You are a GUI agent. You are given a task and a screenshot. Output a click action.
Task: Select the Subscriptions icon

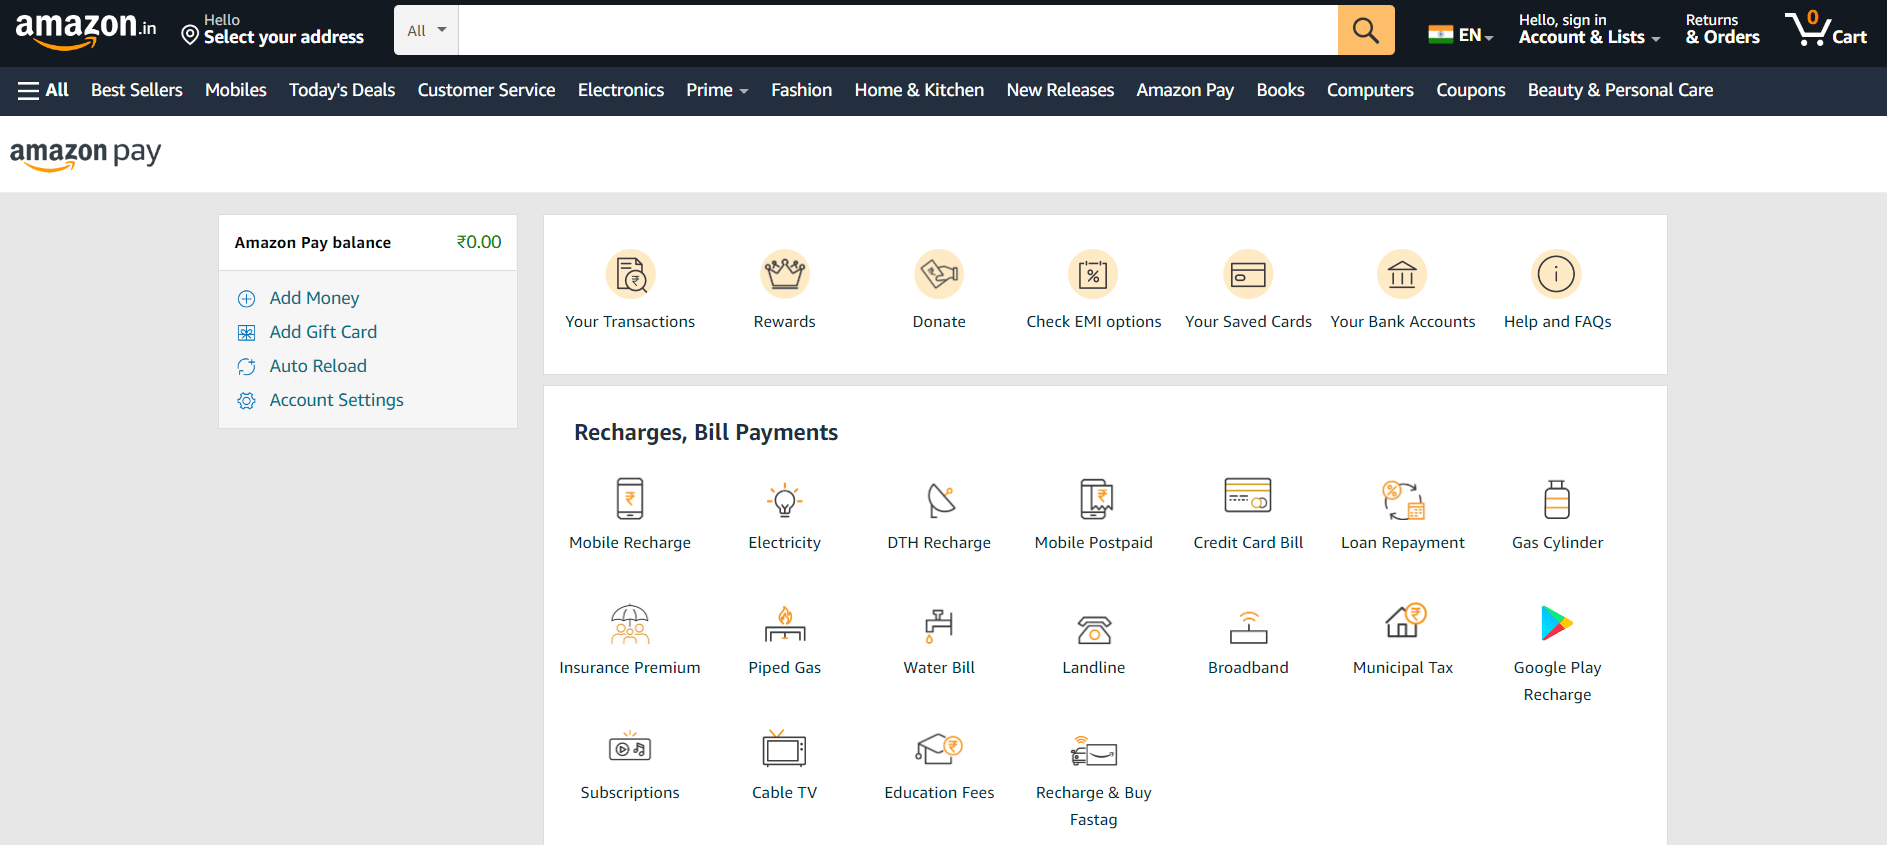pyautogui.click(x=630, y=747)
